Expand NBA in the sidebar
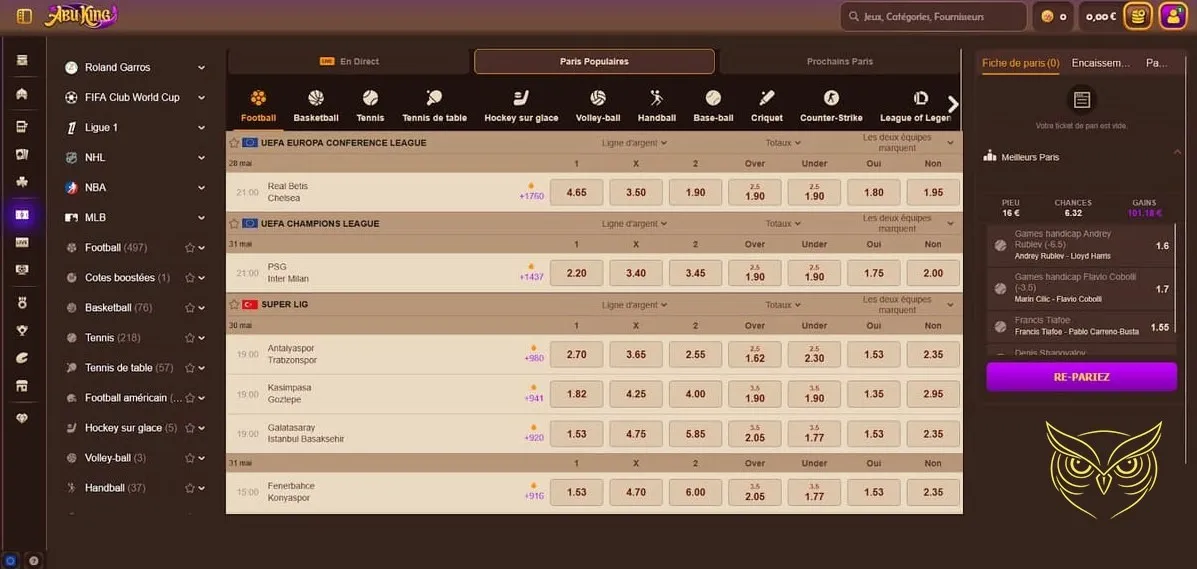The height and width of the screenshot is (569, 1197). point(202,187)
